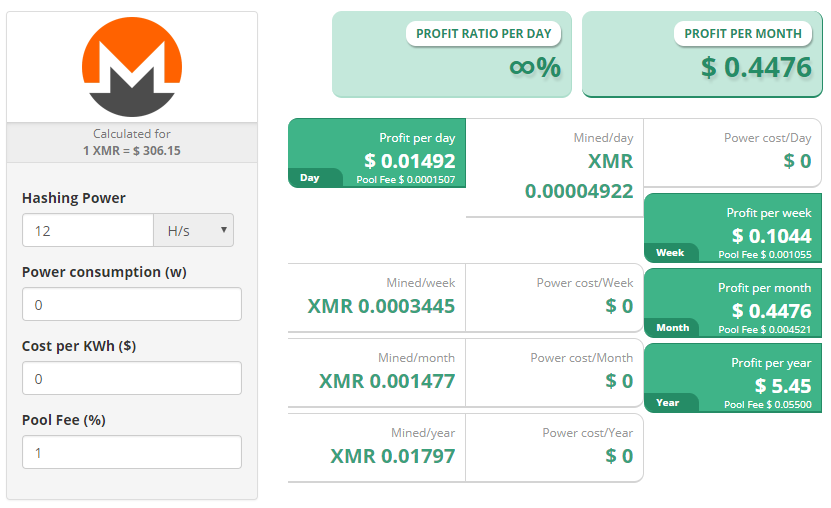This screenshot has width=831, height=508.
Task: Select the Month tab label
Action: pos(673,328)
